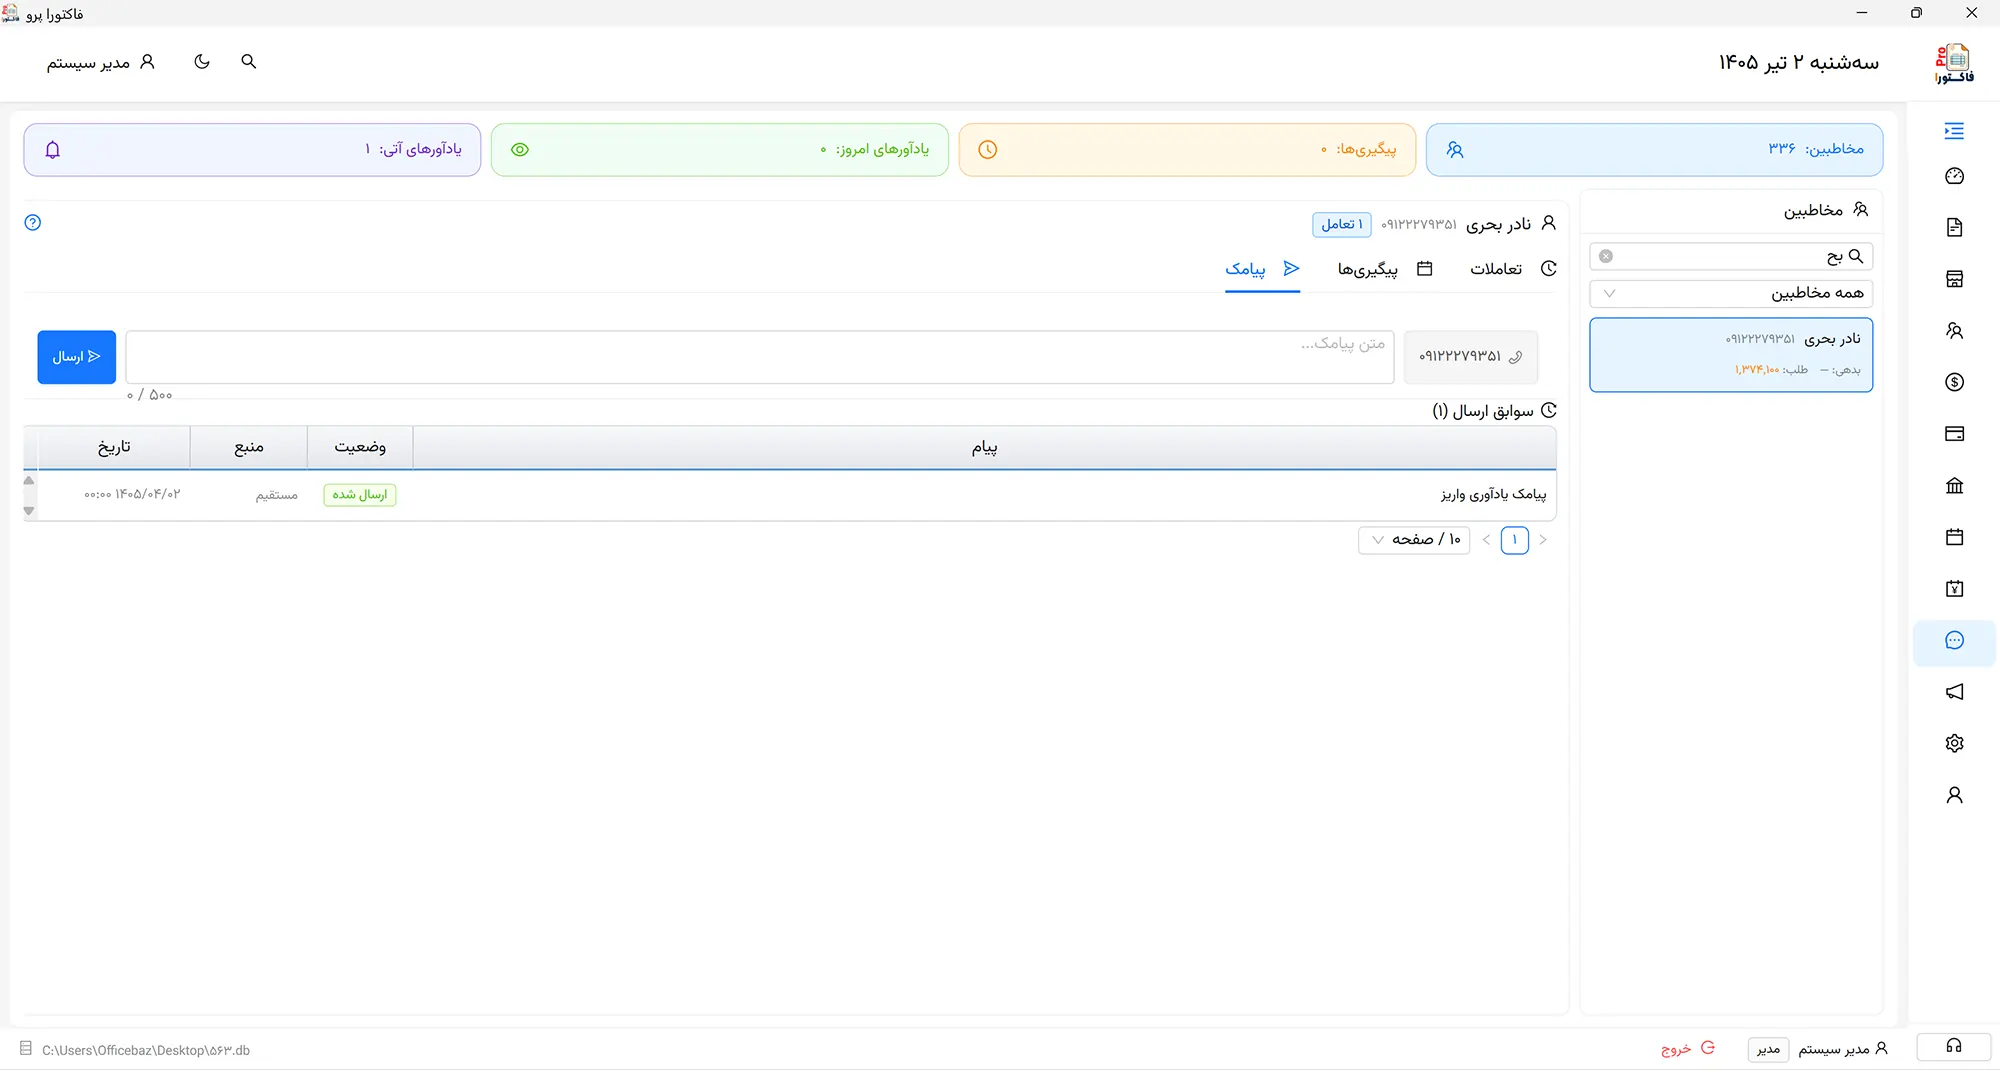
Task: Open settings gear icon in sidebar
Action: pos(1954,743)
